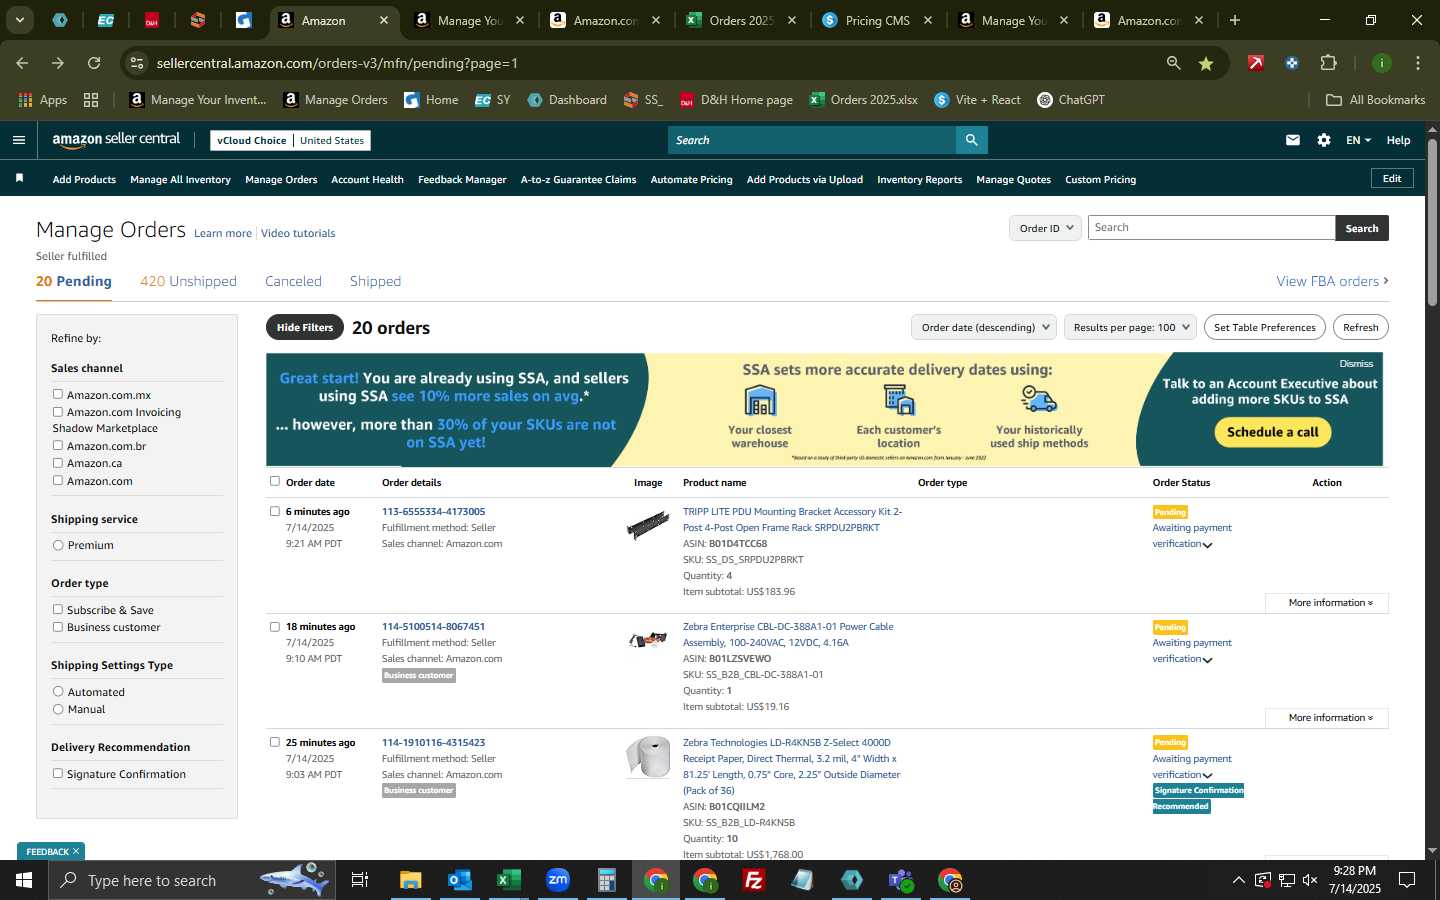
Task: Check the Amazon.ca sales channel filter
Action: pos(58,463)
